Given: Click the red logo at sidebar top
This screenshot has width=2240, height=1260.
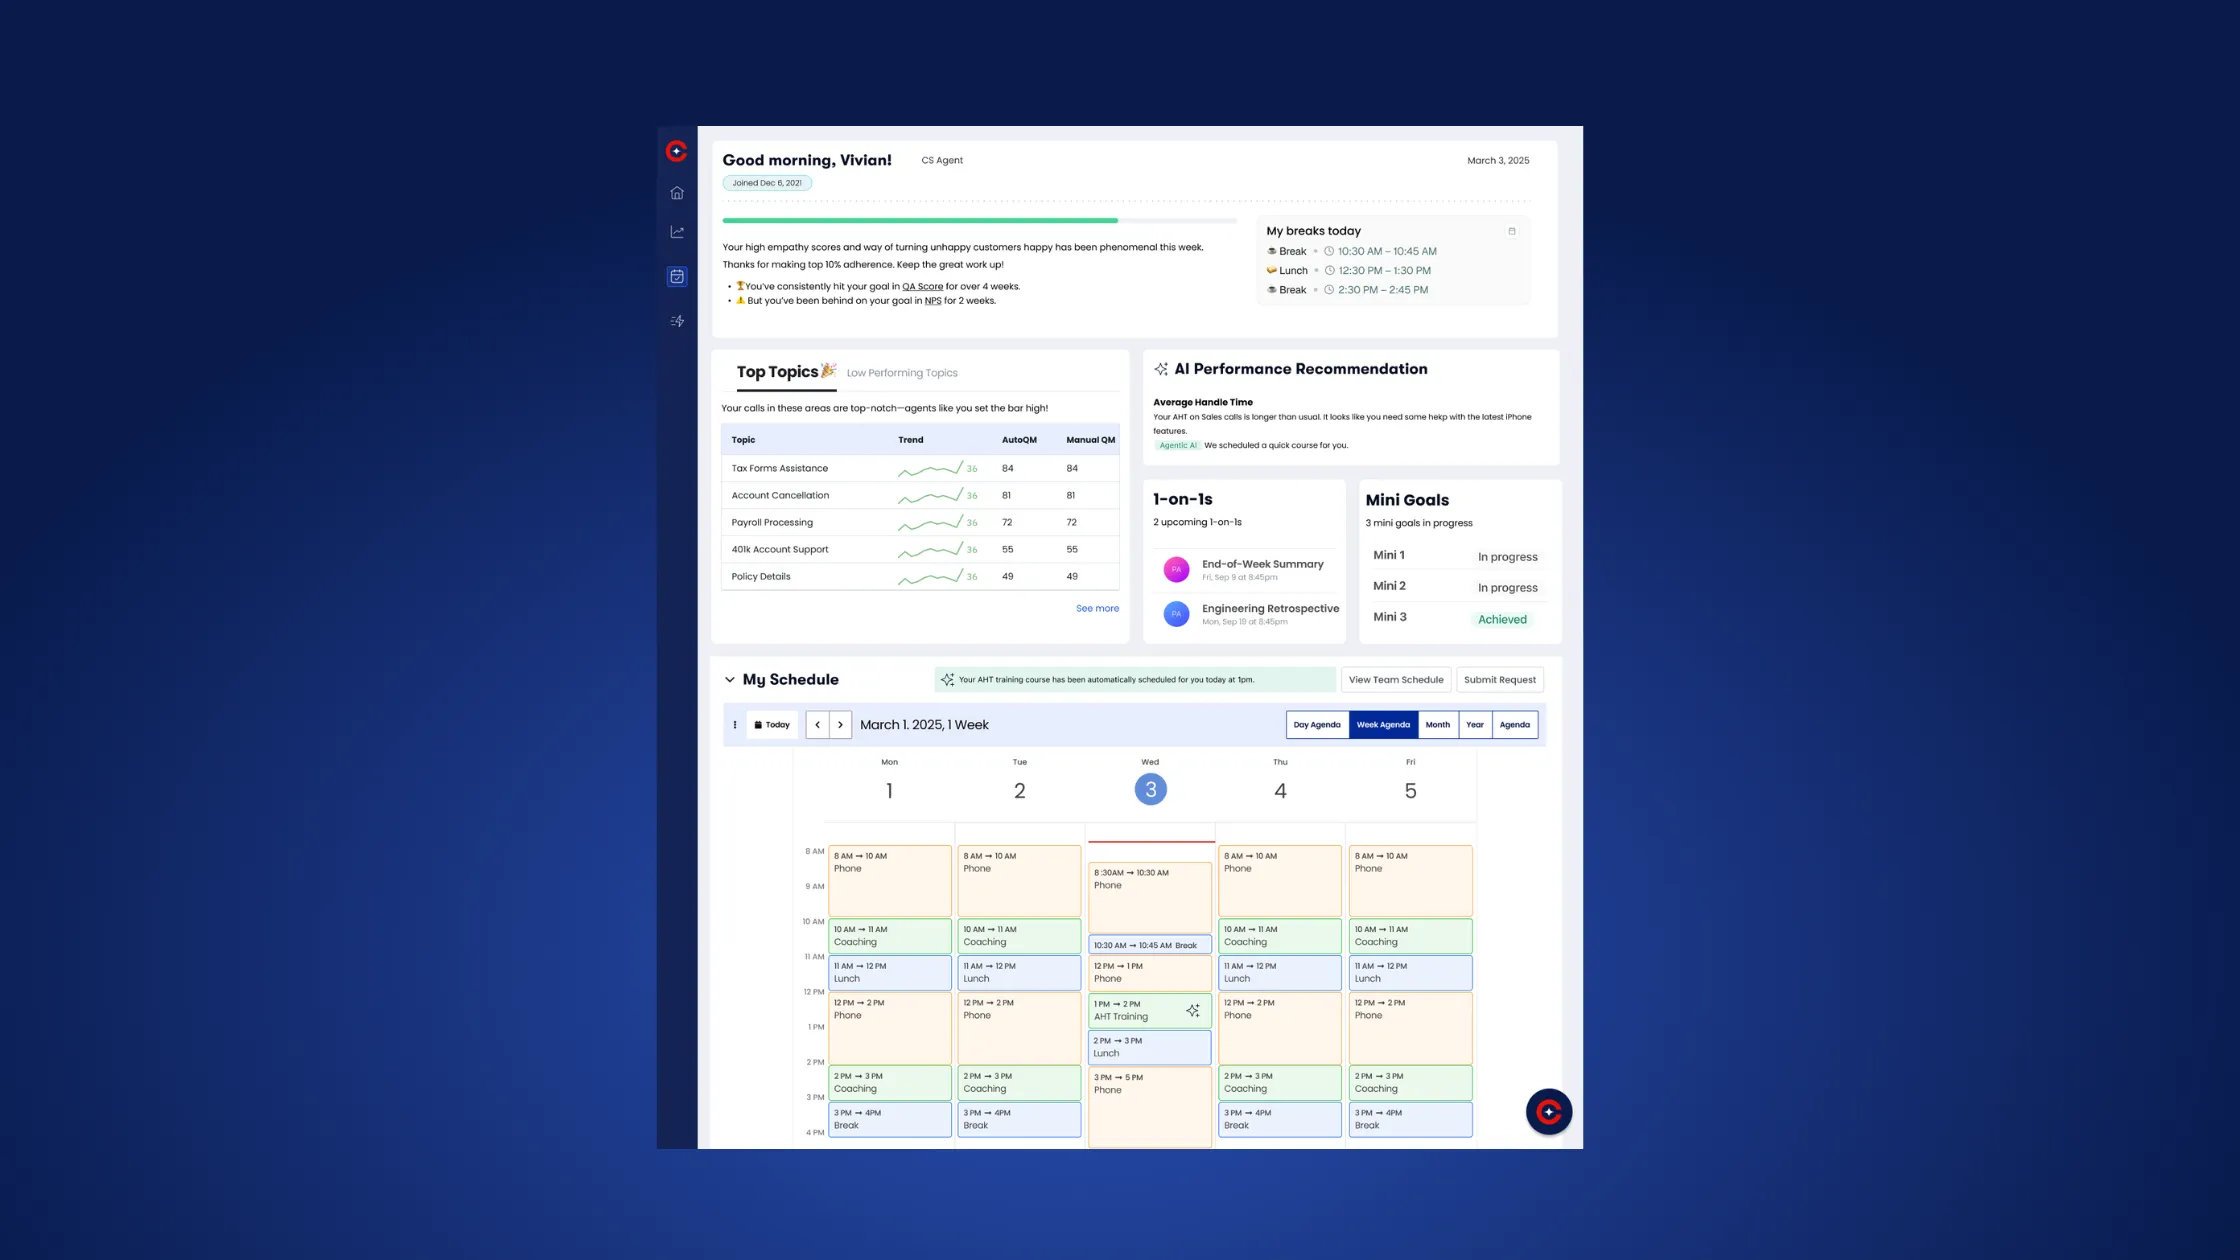Looking at the screenshot, I should (677, 151).
